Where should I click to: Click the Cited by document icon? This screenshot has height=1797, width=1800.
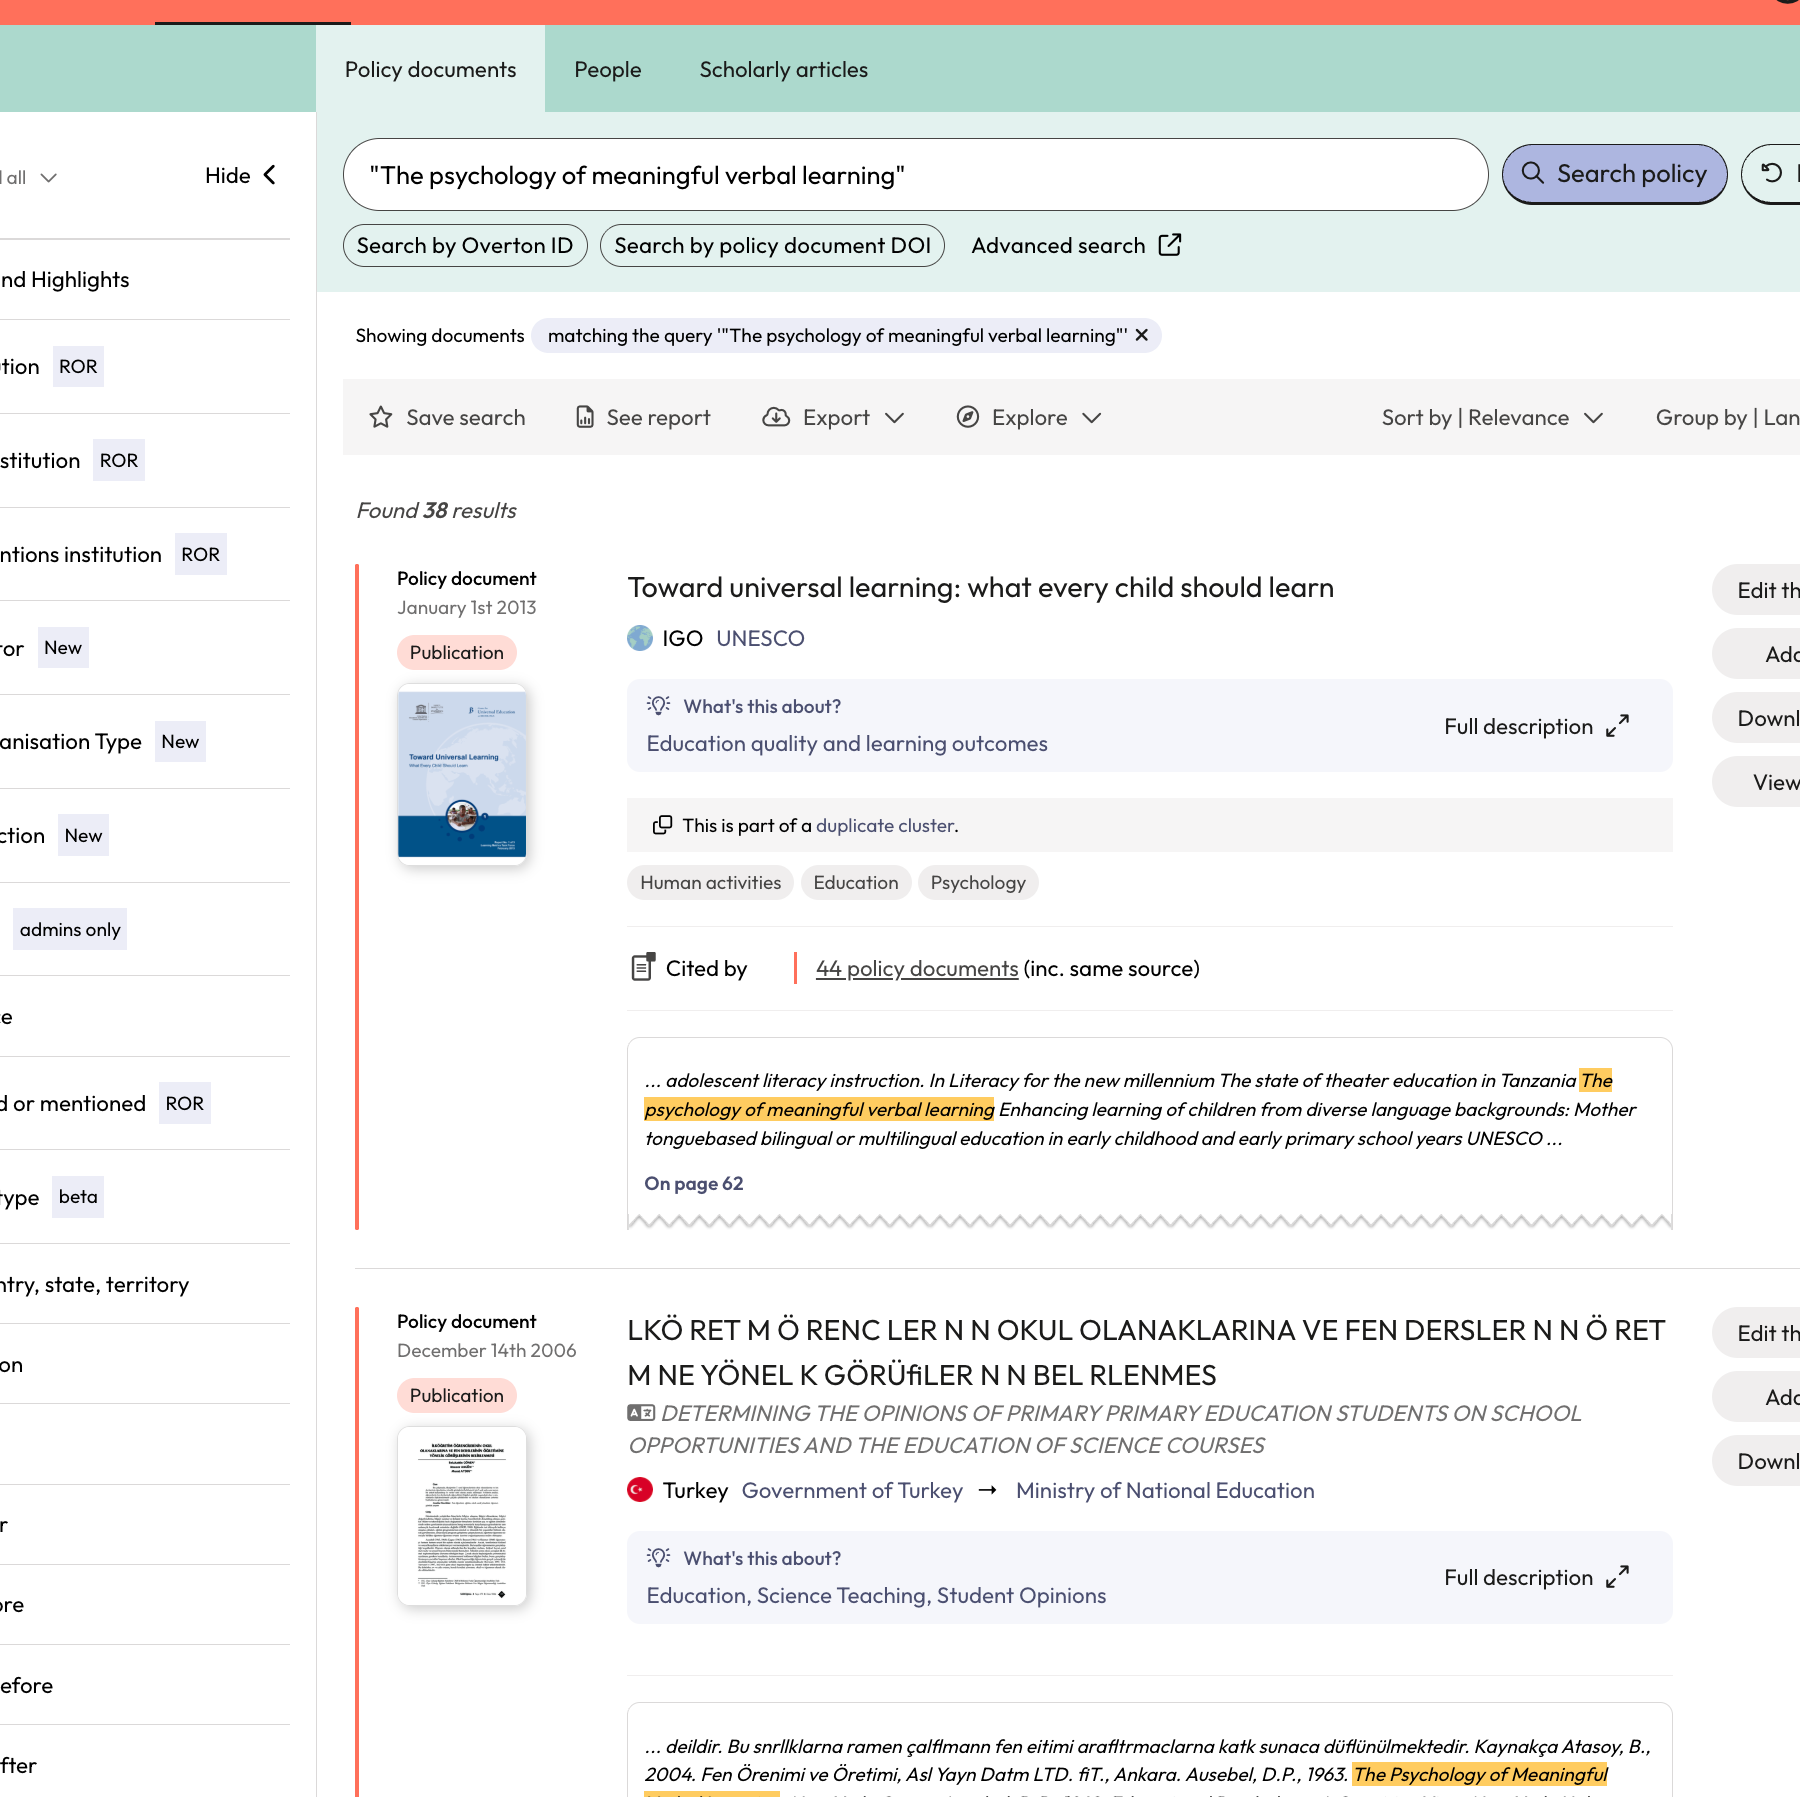[643, 967]
